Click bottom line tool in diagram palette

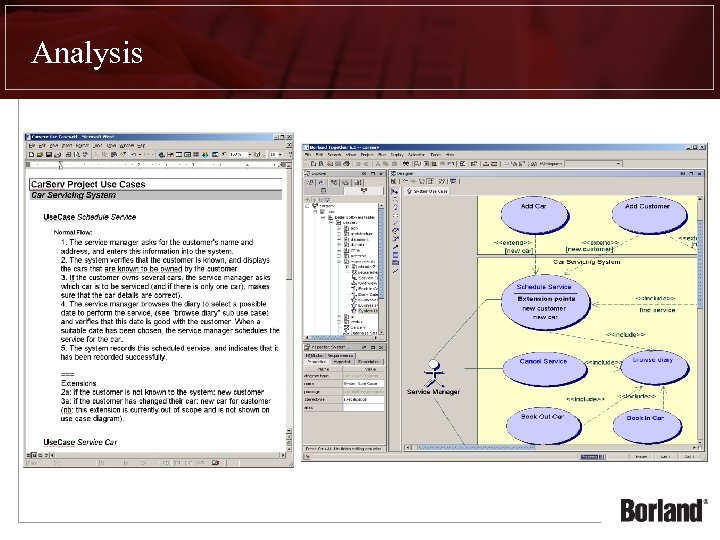tap(395, 271)
